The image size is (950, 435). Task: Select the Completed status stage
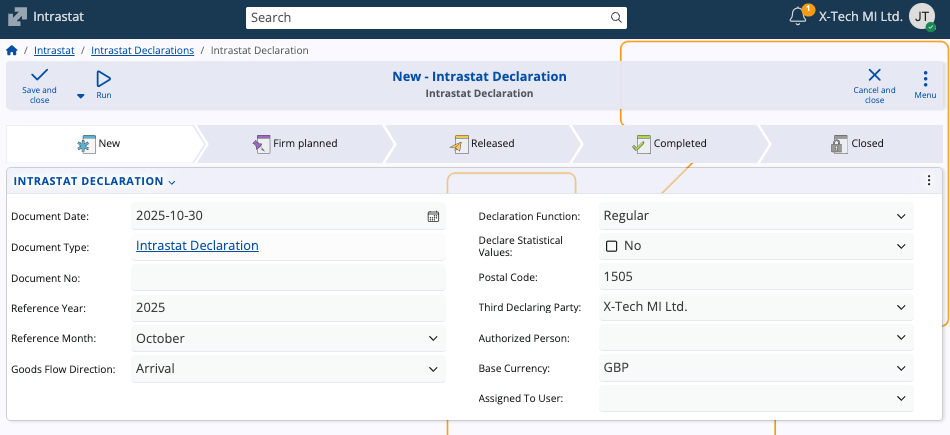point(669,144)
